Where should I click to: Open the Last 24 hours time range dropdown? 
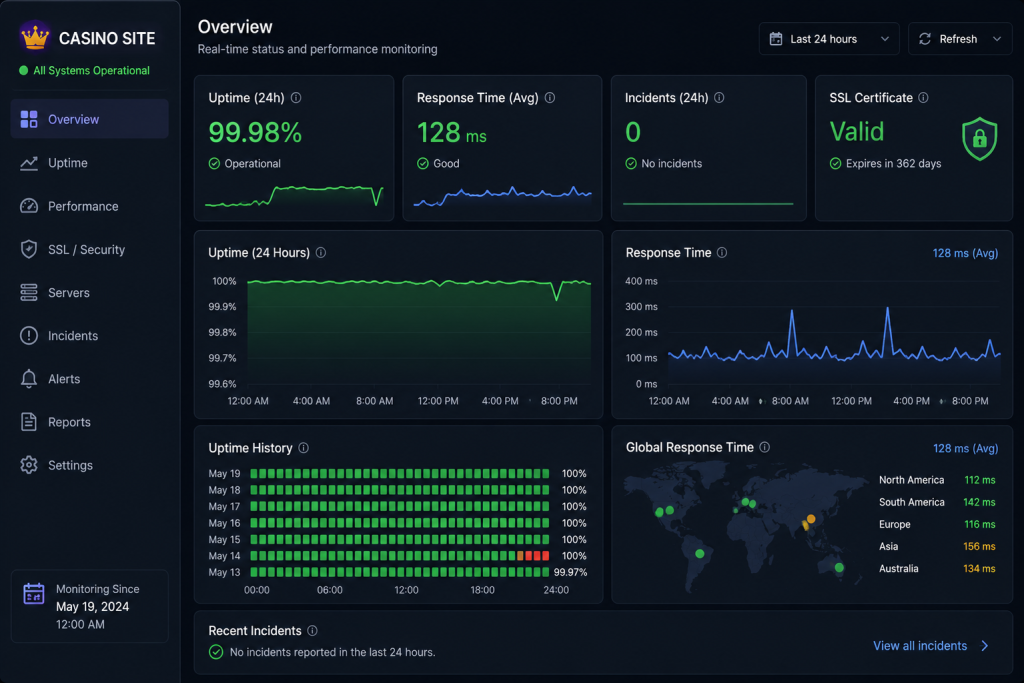click(x=829, y=39)
